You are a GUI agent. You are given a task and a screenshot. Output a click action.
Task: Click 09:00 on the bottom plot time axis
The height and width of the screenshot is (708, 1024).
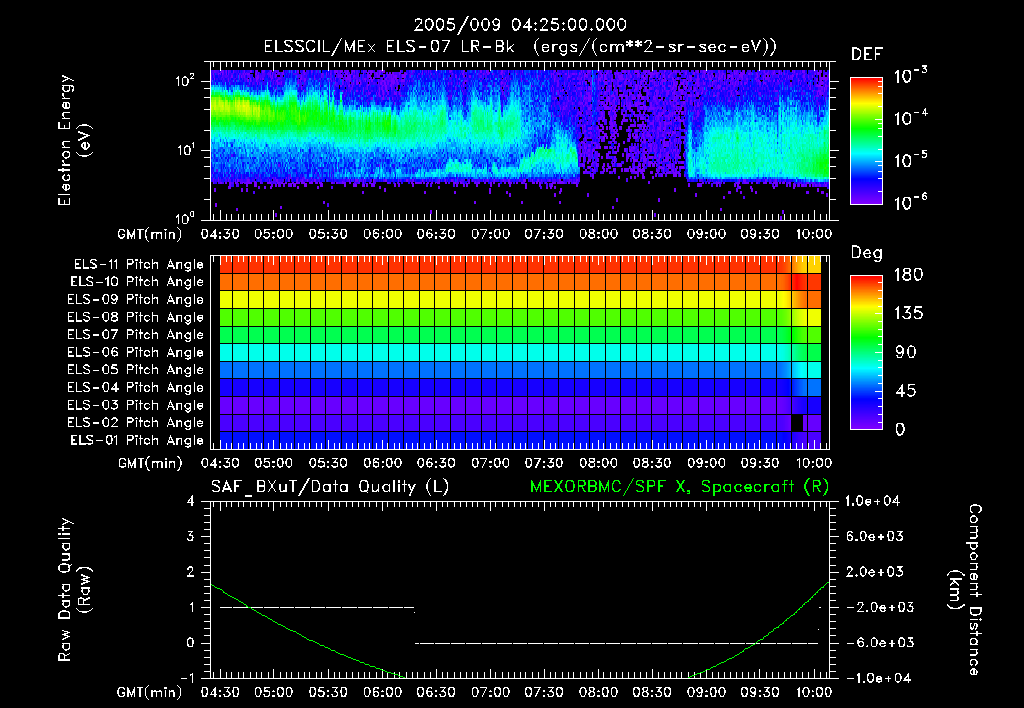point(706,692)
